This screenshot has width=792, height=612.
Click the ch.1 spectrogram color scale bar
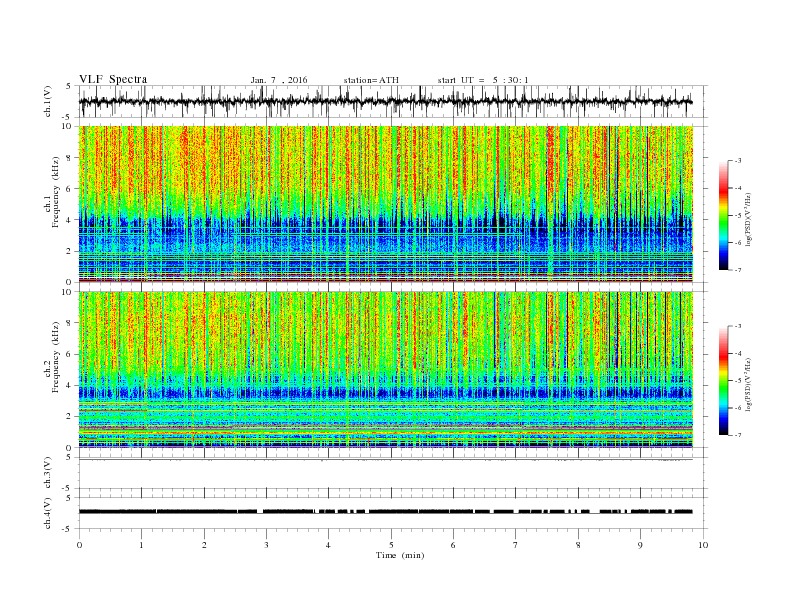point(723,215)
